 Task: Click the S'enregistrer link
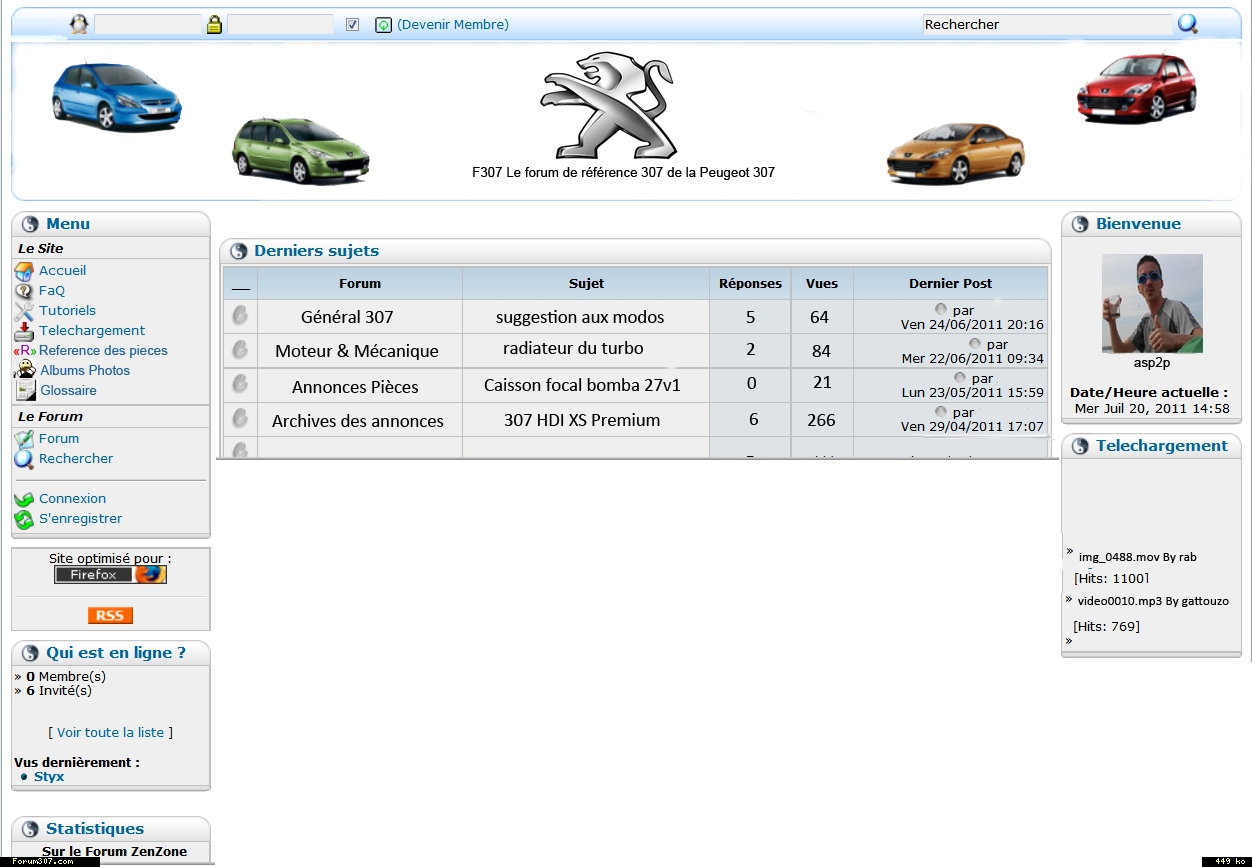pos(80,519)
